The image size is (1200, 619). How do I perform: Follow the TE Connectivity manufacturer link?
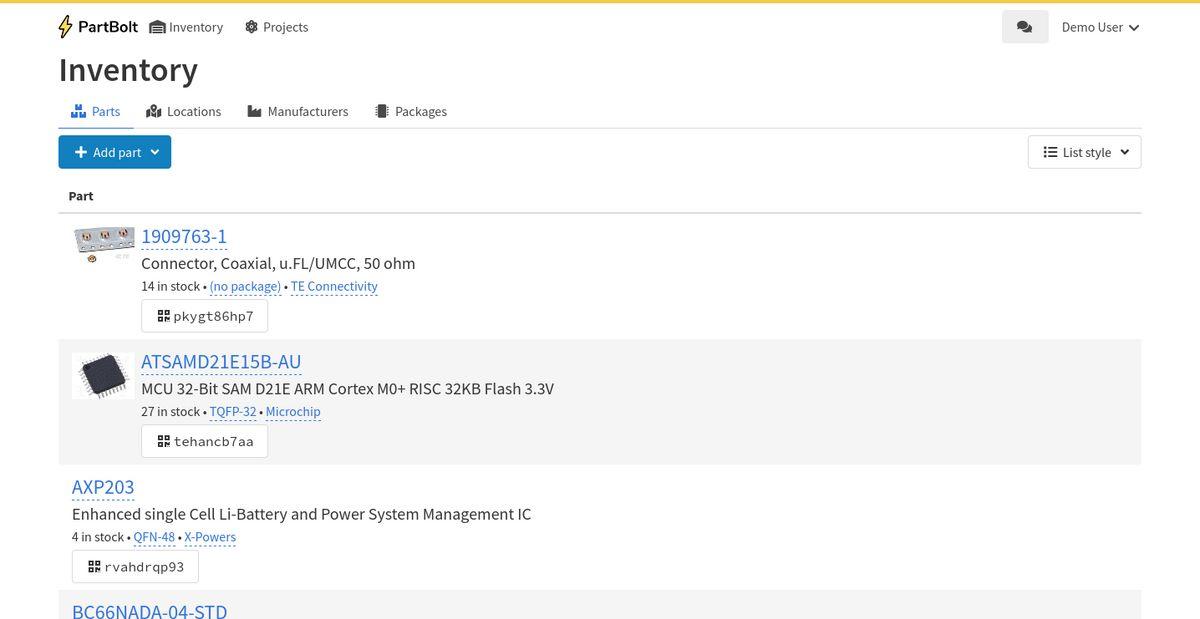[x=334, y=286]
